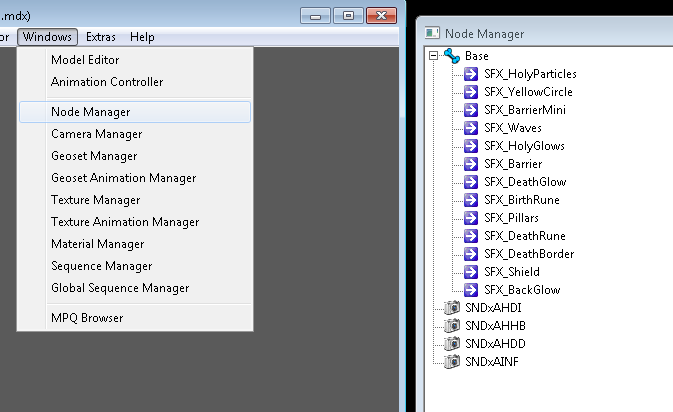Click the arrow icon next to SFX_BackGlow
This screenshot has height=412, width=673.
click(x=471, y=290)
